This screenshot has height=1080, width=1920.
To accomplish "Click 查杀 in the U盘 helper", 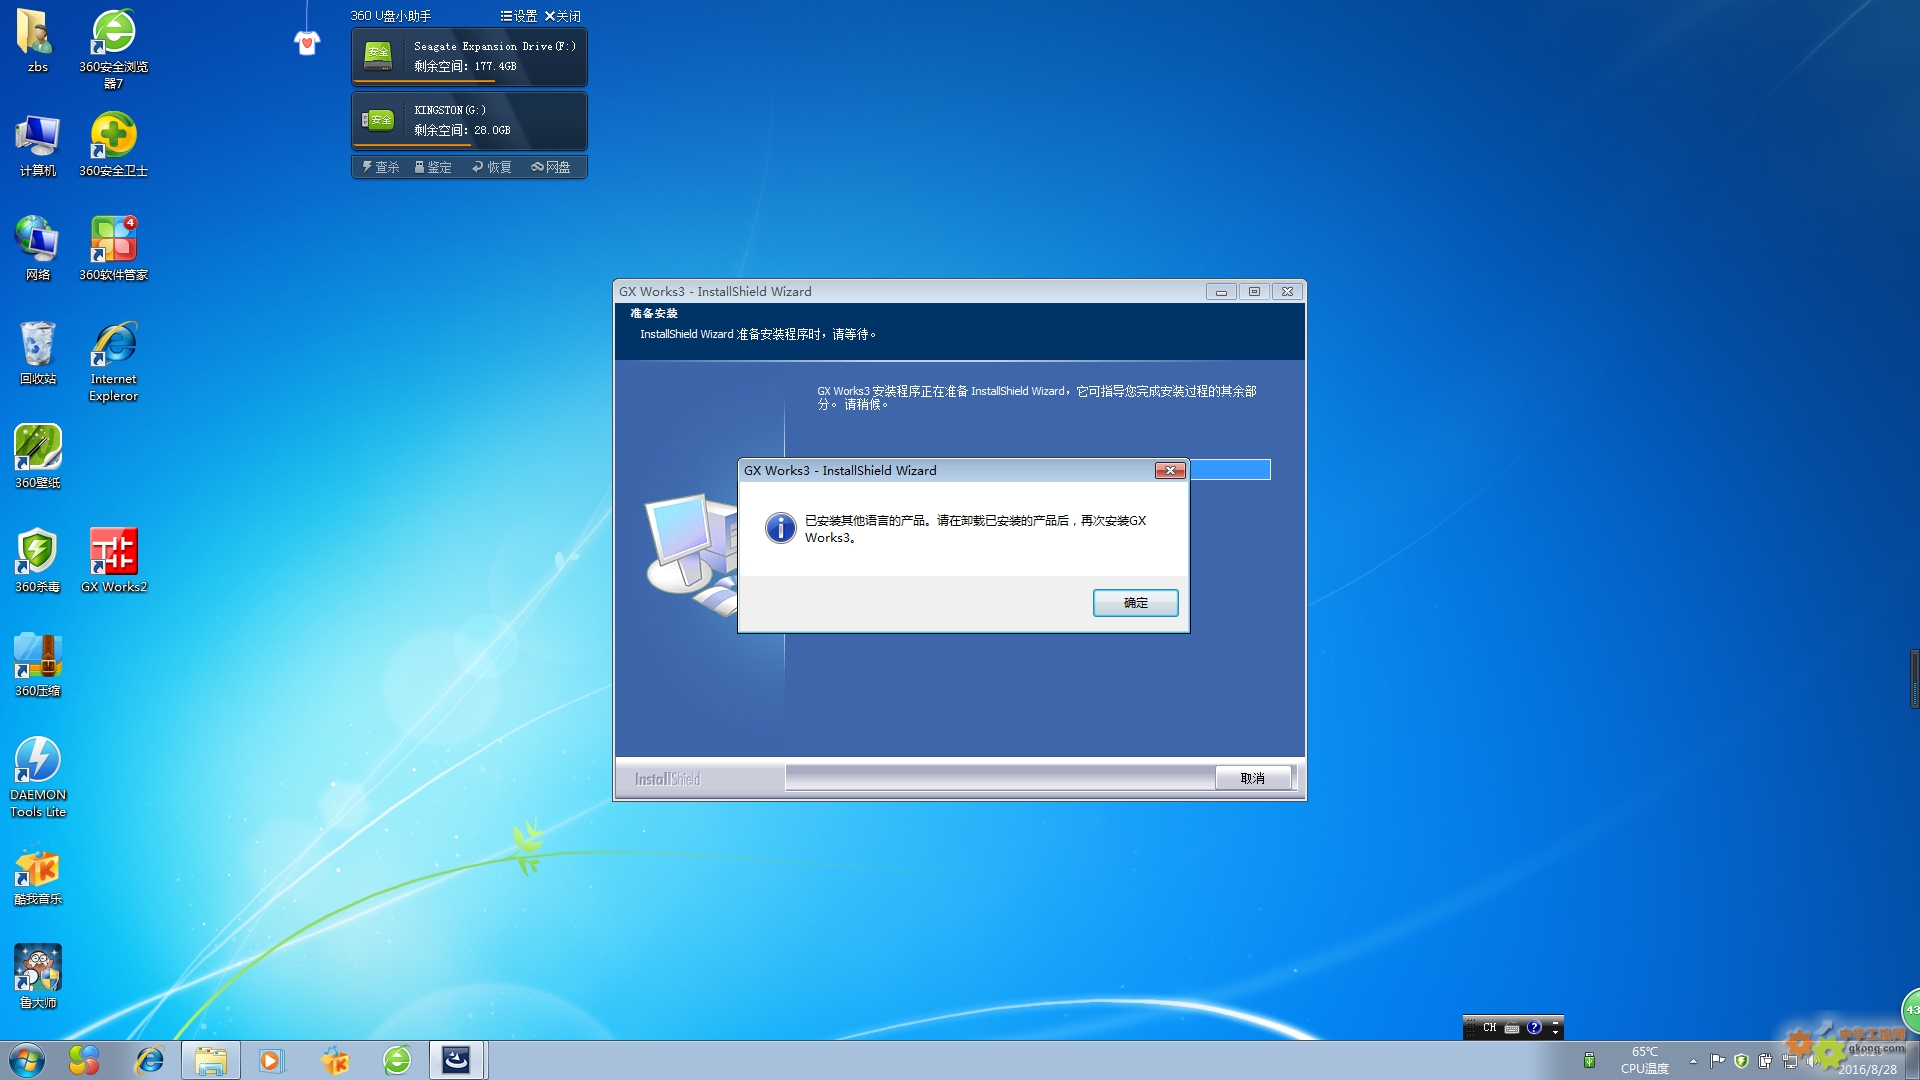I will [381, 167].
